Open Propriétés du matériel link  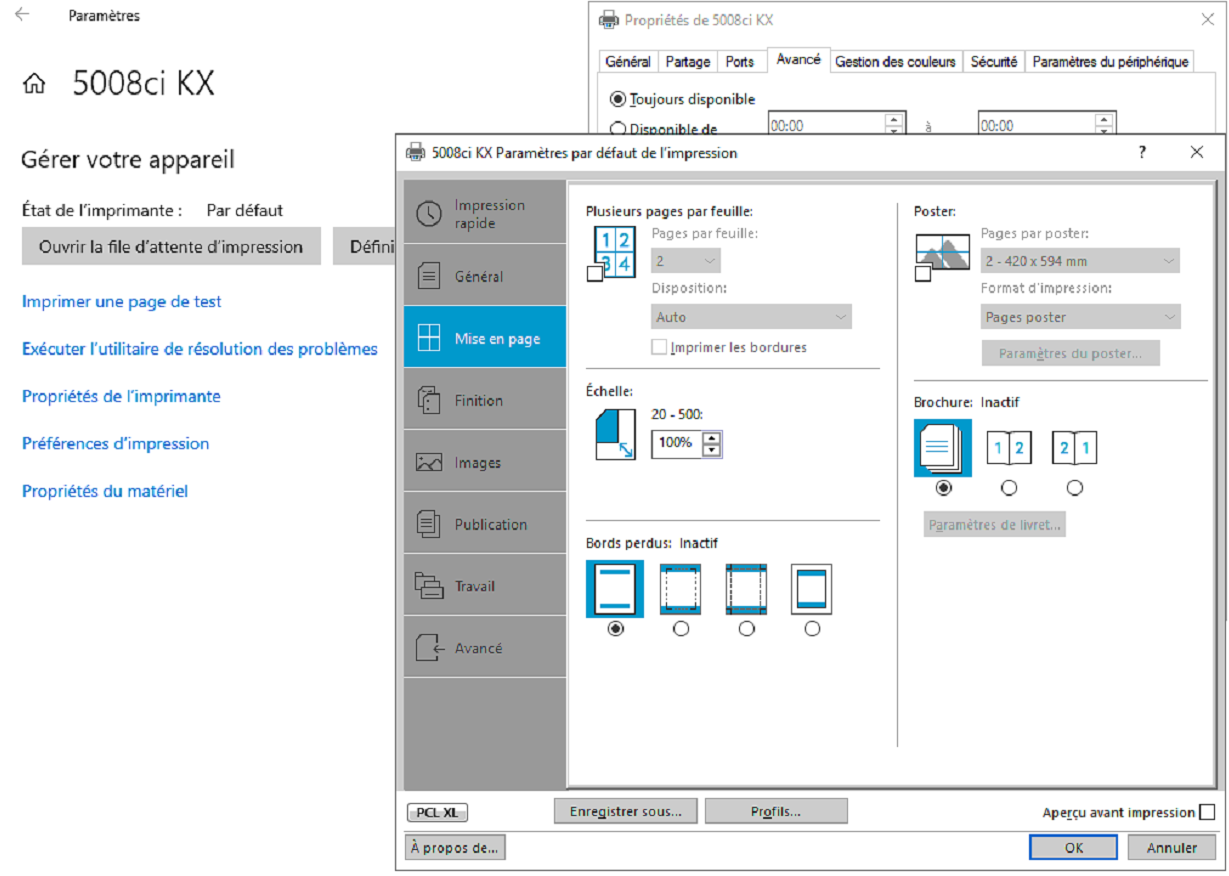tap(105, 491)
